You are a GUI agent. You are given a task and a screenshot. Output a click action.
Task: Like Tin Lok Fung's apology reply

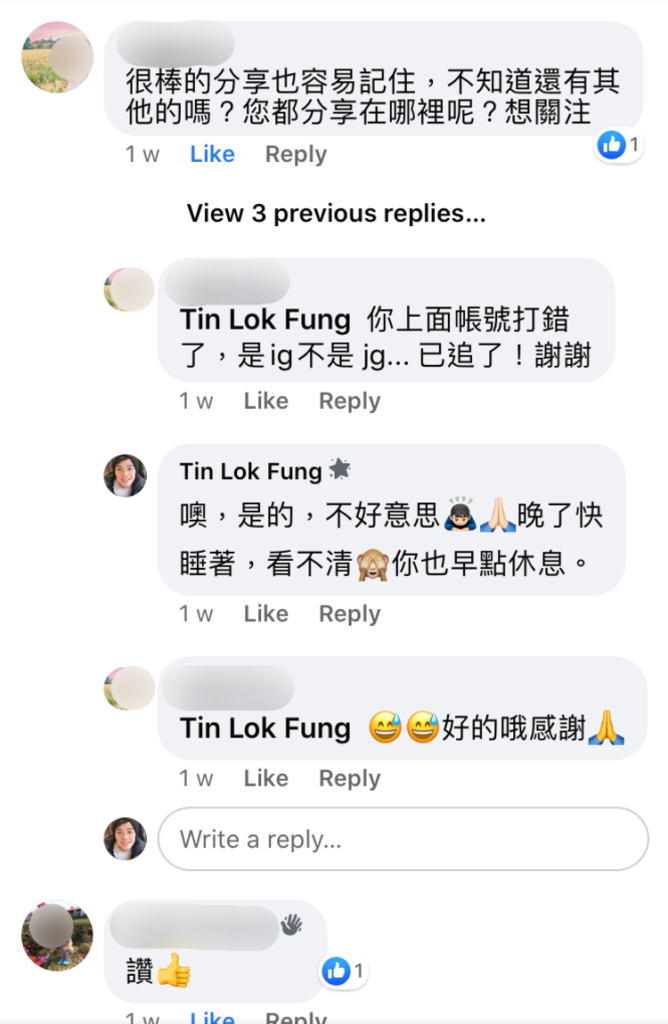pos(265,614)
